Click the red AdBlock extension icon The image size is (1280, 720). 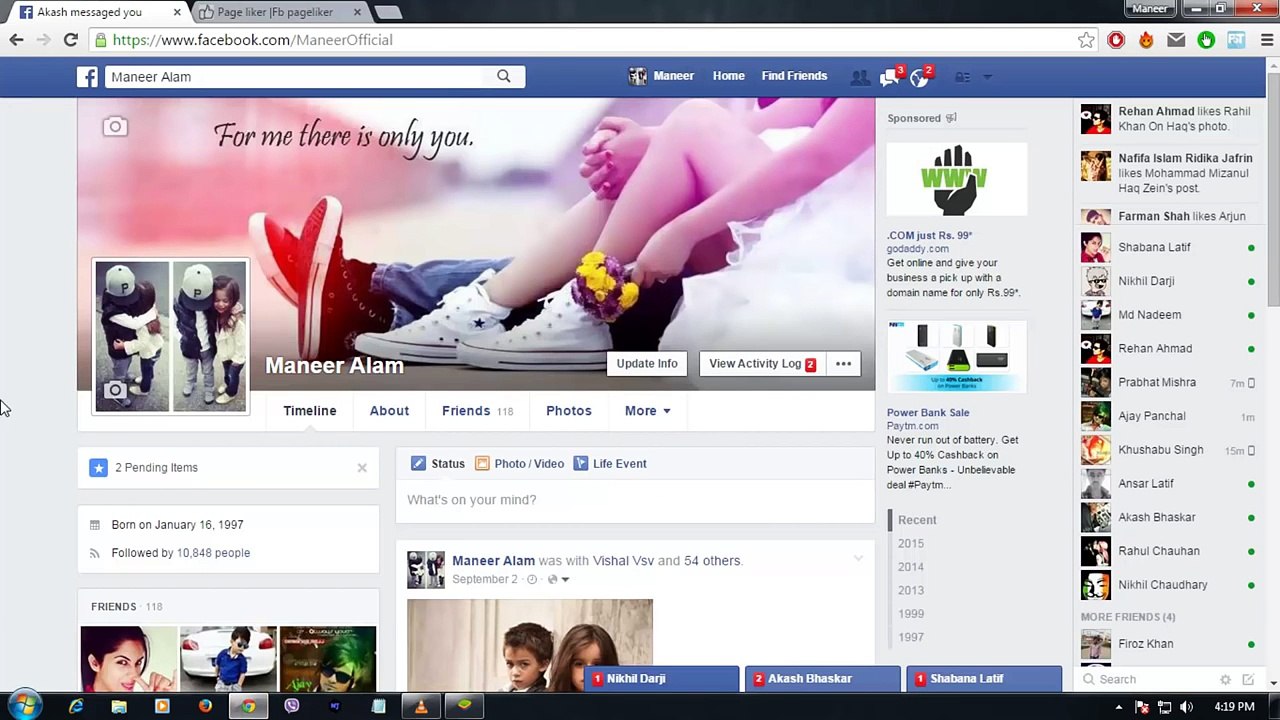tap(1116, 40)
